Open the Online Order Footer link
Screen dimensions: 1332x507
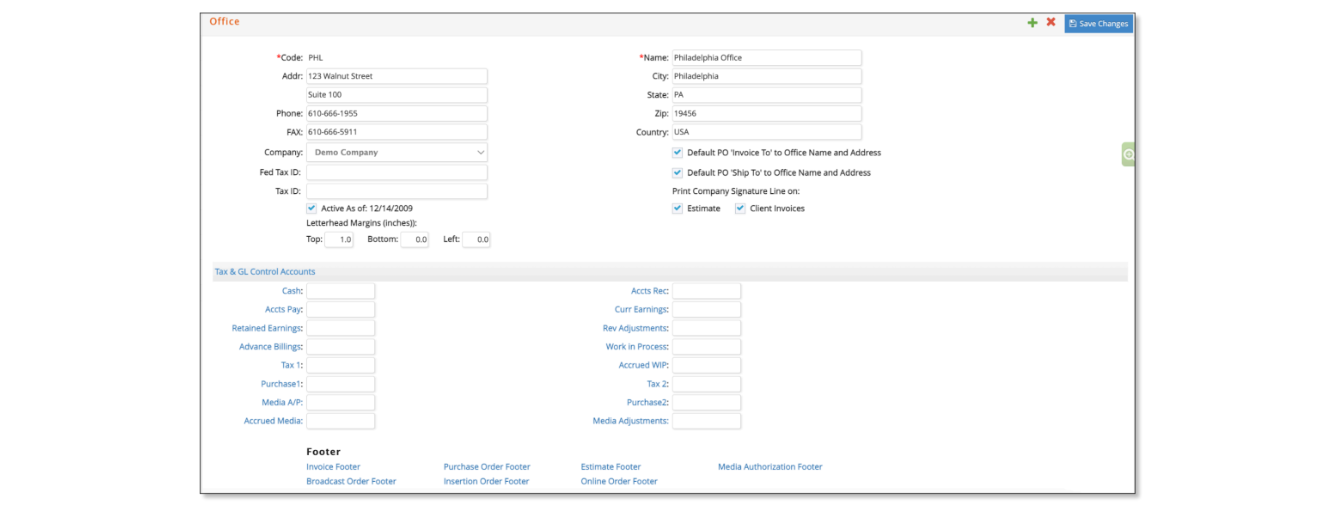[619, 481]
